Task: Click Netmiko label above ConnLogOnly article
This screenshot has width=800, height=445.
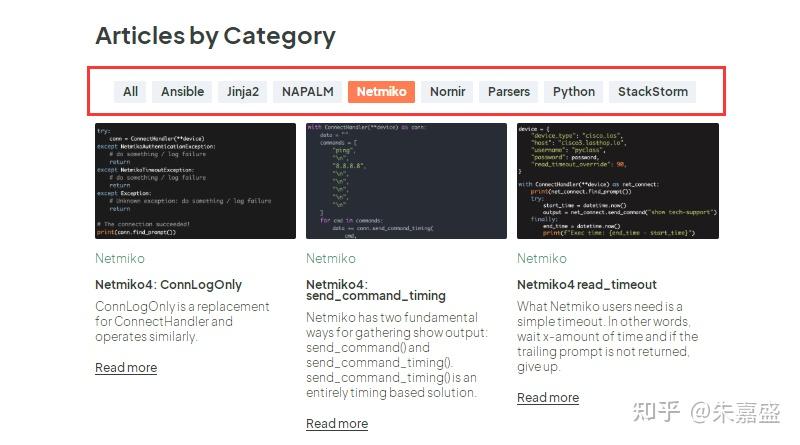Action: (120, 259)
